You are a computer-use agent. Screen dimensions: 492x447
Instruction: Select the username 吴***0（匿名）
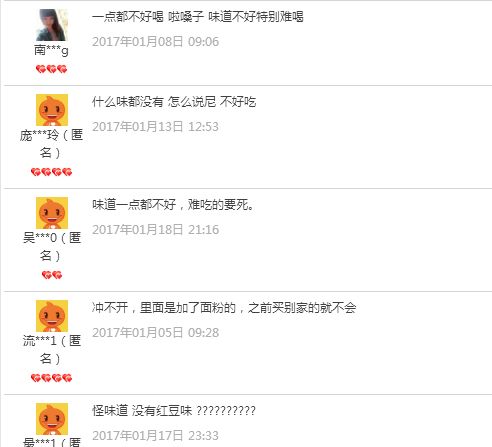coord(52,247)
